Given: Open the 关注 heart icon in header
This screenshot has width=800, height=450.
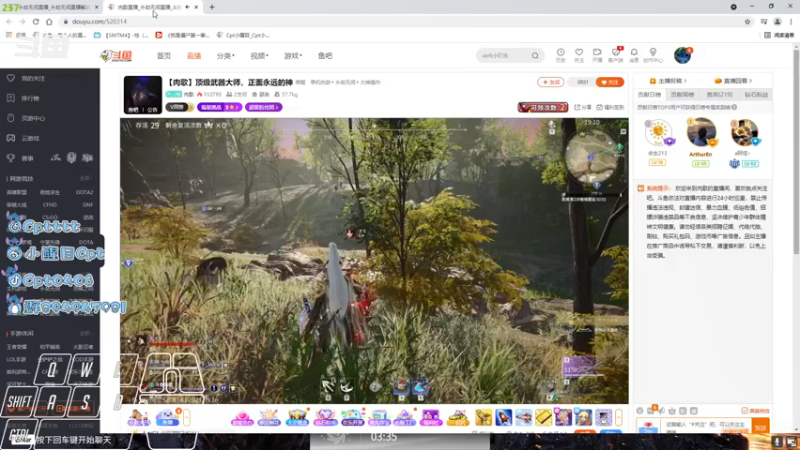Looking at the screenshot, I should (579, 55).
